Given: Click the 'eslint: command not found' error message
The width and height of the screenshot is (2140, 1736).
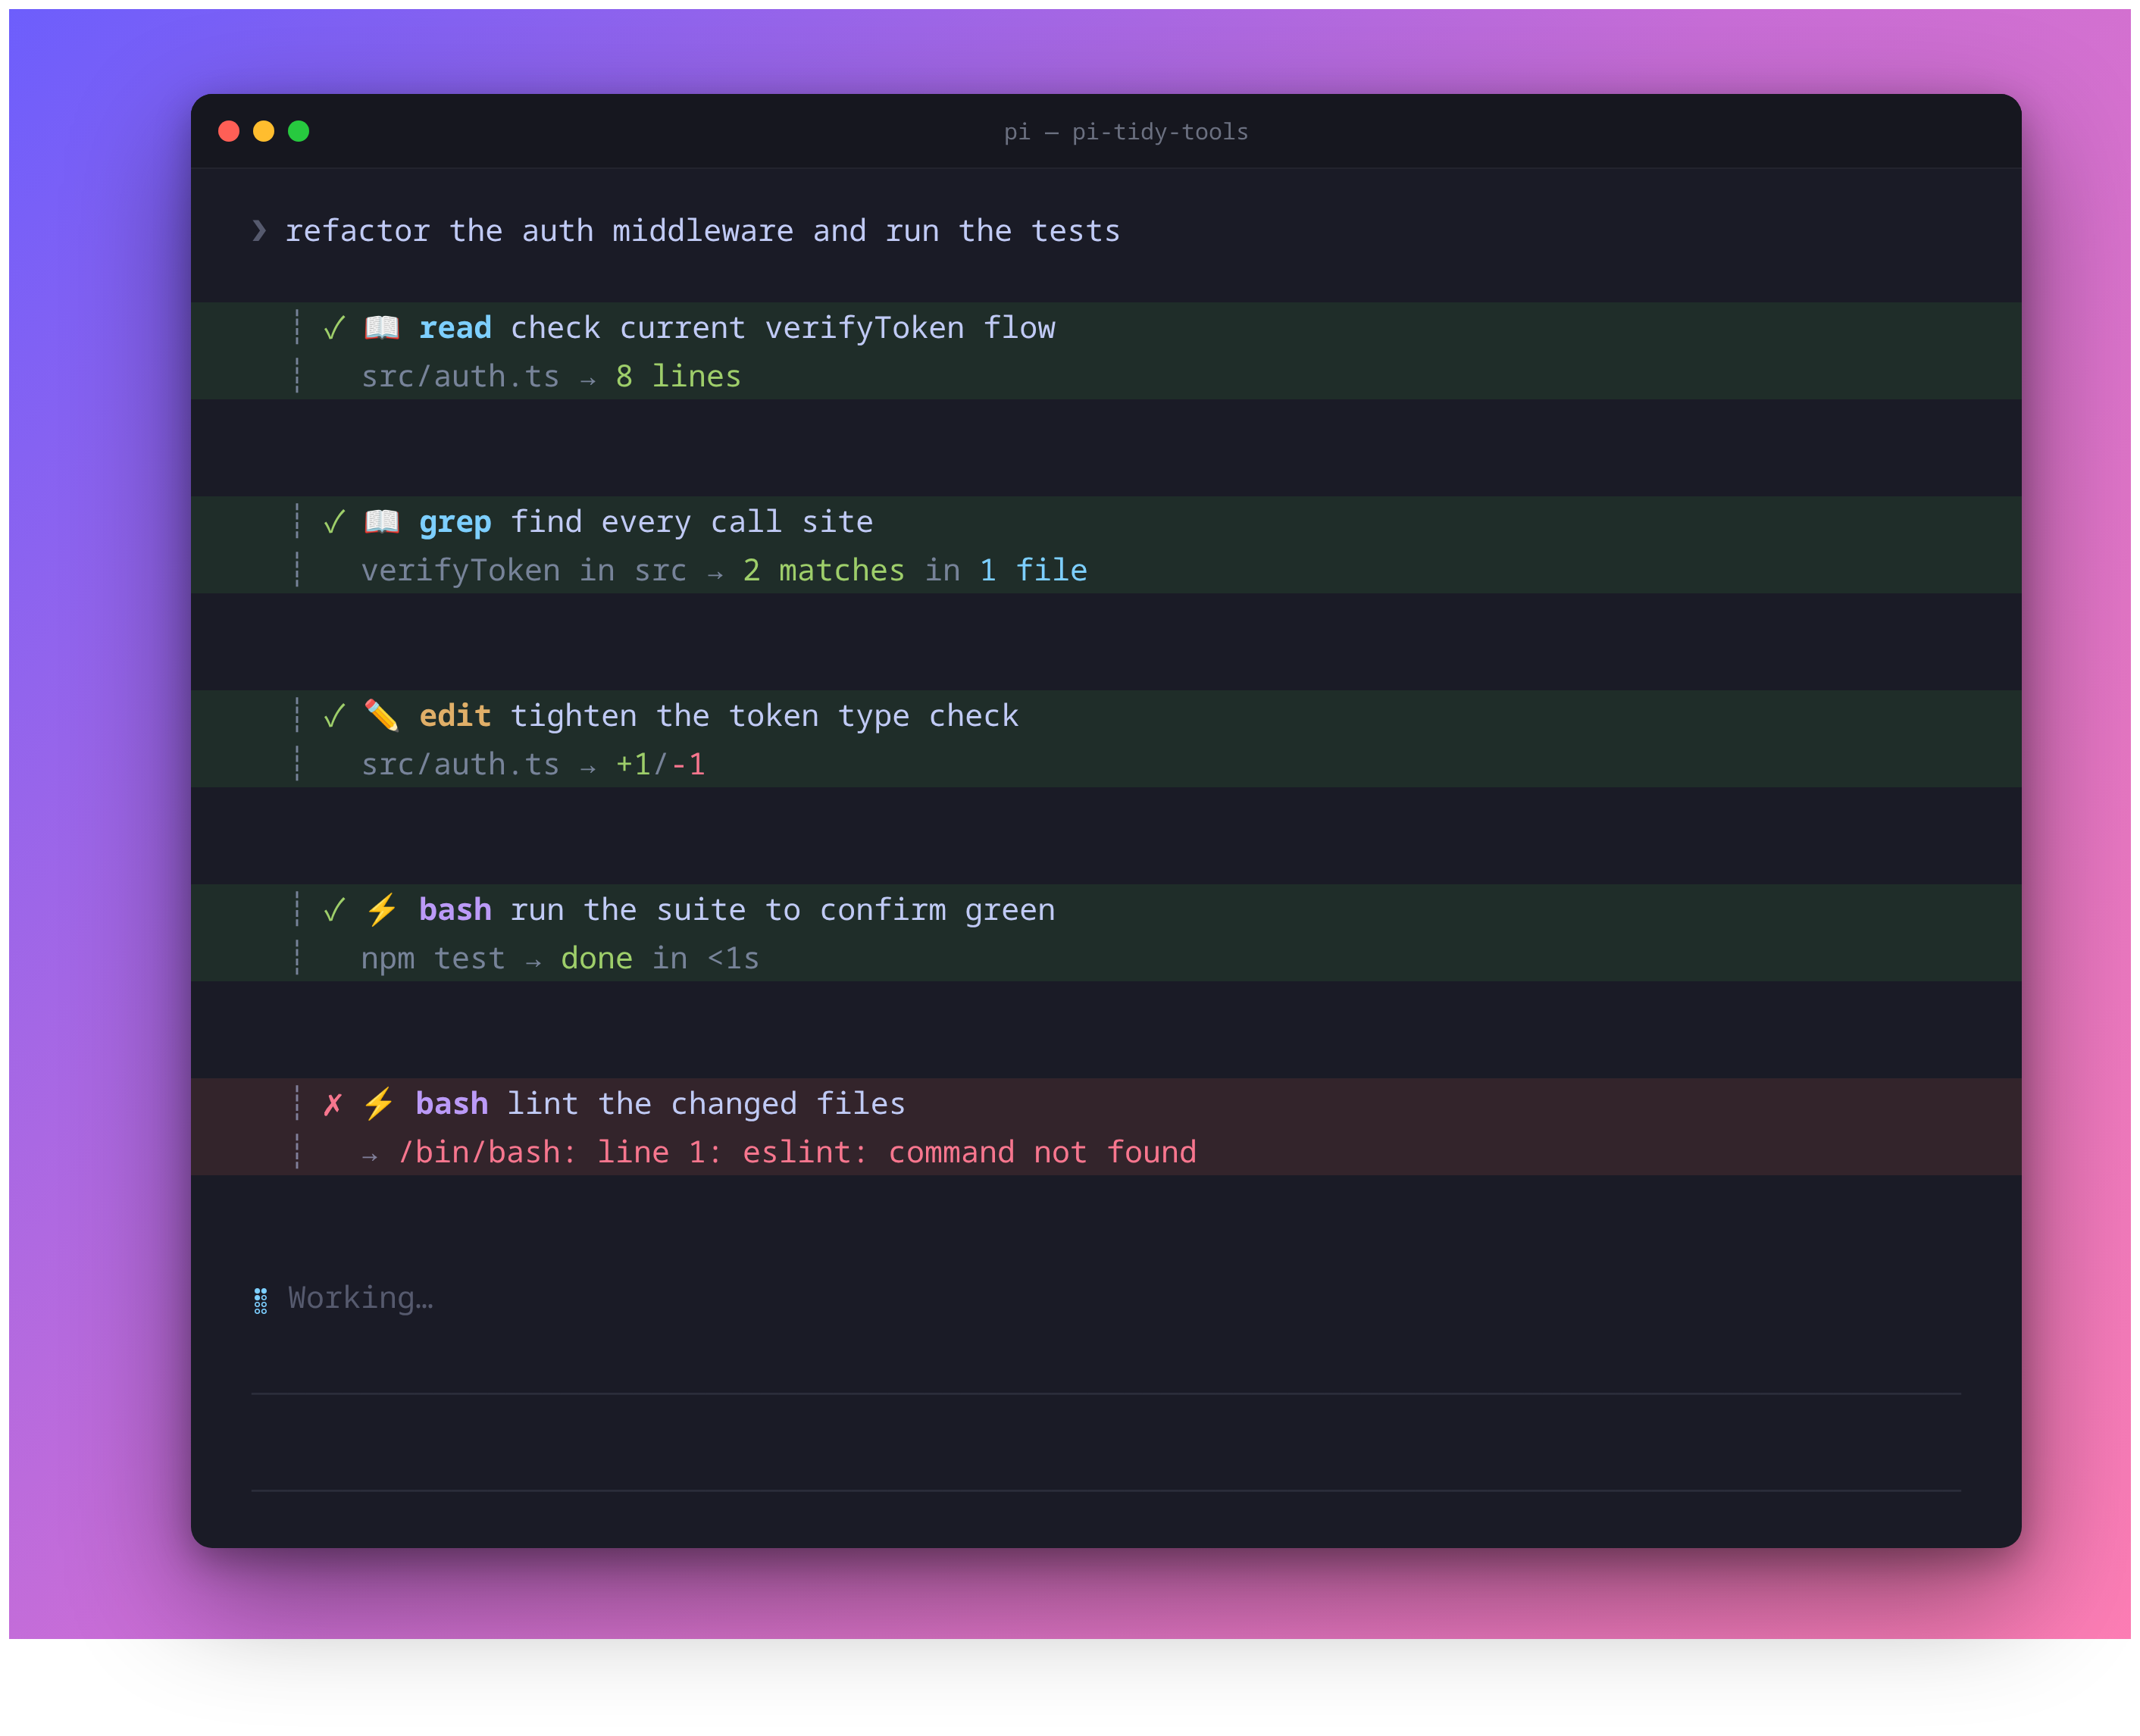Looking at the screenshot, I should (969, 1153).
